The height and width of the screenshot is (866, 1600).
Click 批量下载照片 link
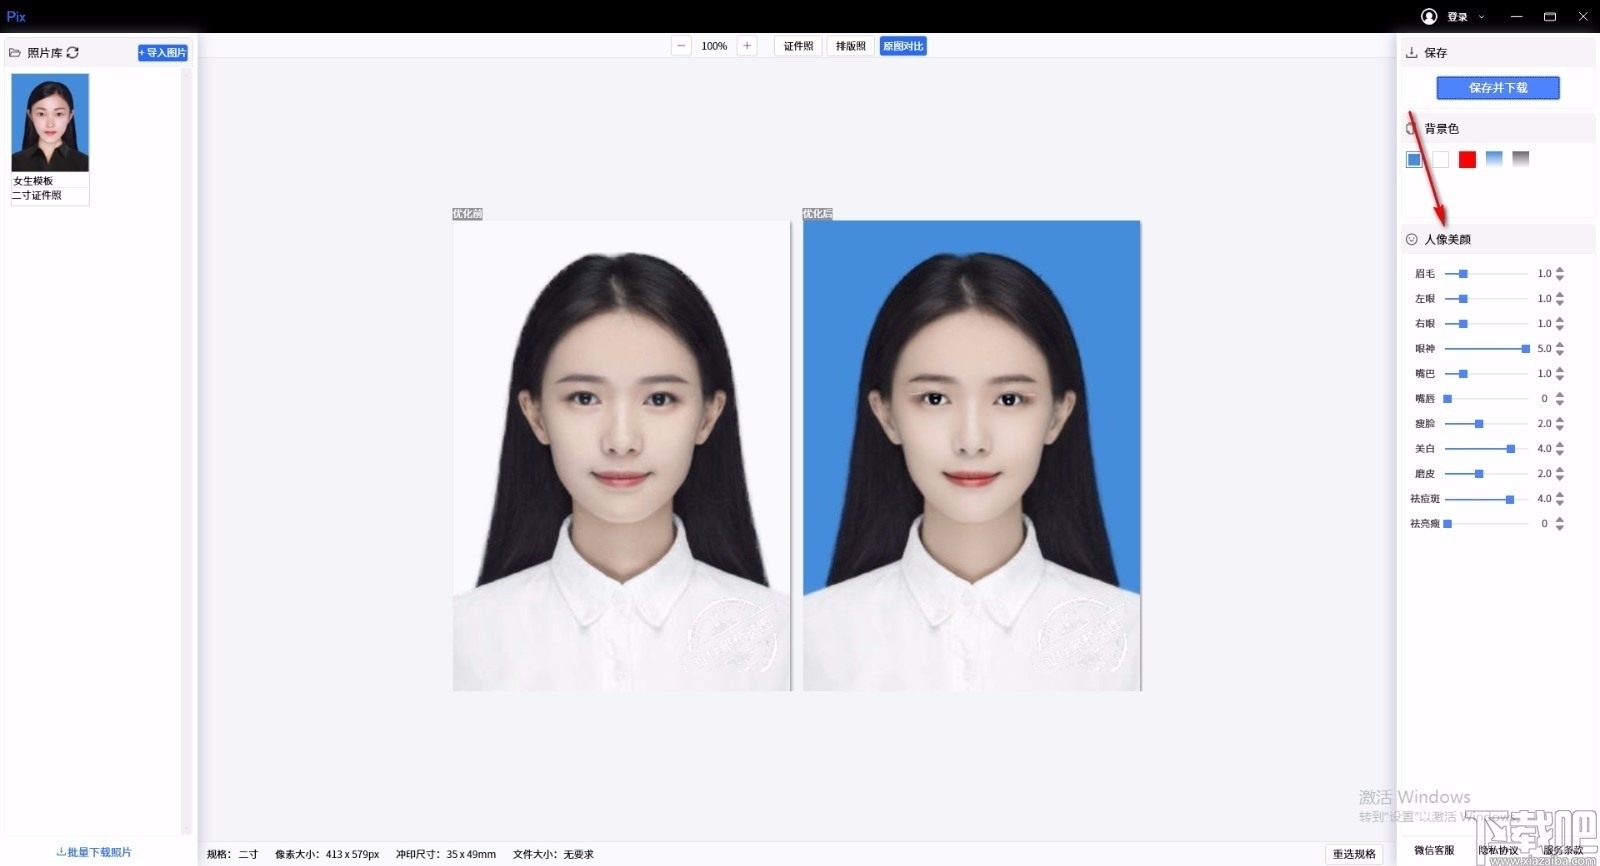point(94,852)
